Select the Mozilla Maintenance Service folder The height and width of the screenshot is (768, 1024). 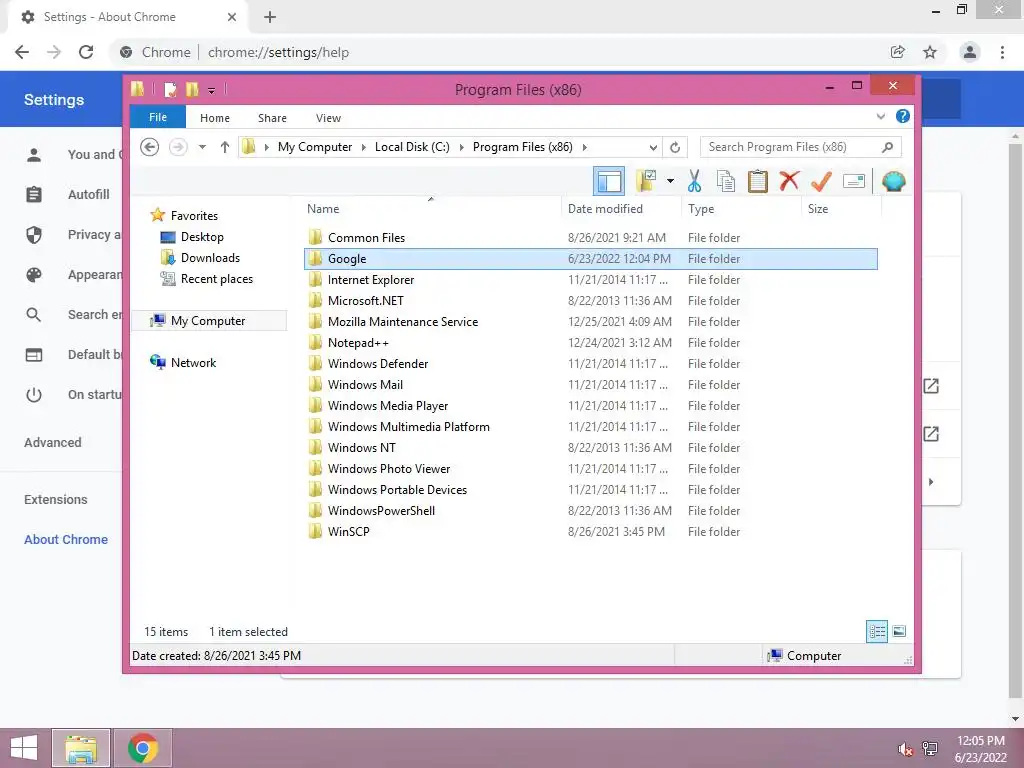[x=591, y=321]
